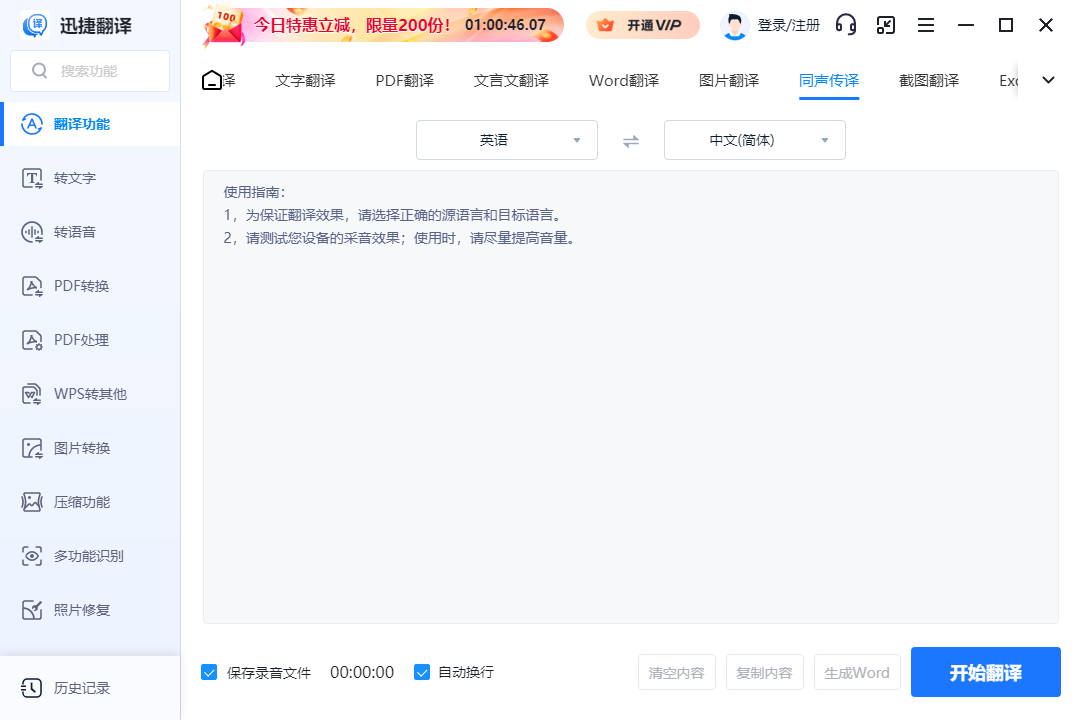Click the VIP crown icon

pyautogui.click(x=605, y=25)
